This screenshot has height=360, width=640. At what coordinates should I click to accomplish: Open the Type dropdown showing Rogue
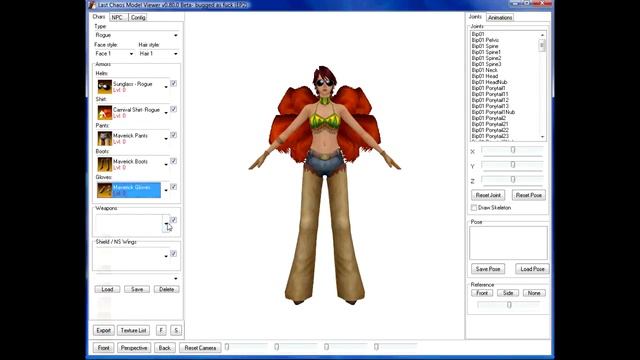(x=136, y=35)
